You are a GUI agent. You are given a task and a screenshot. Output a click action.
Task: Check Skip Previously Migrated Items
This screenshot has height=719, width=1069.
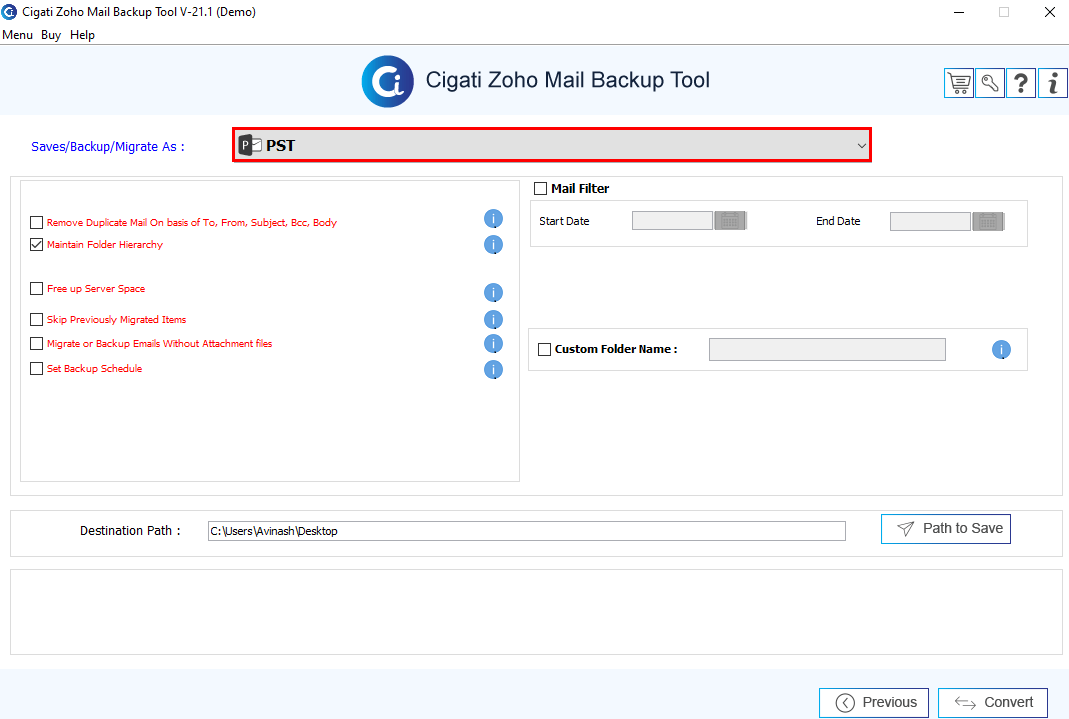click(x=37, y=319)
